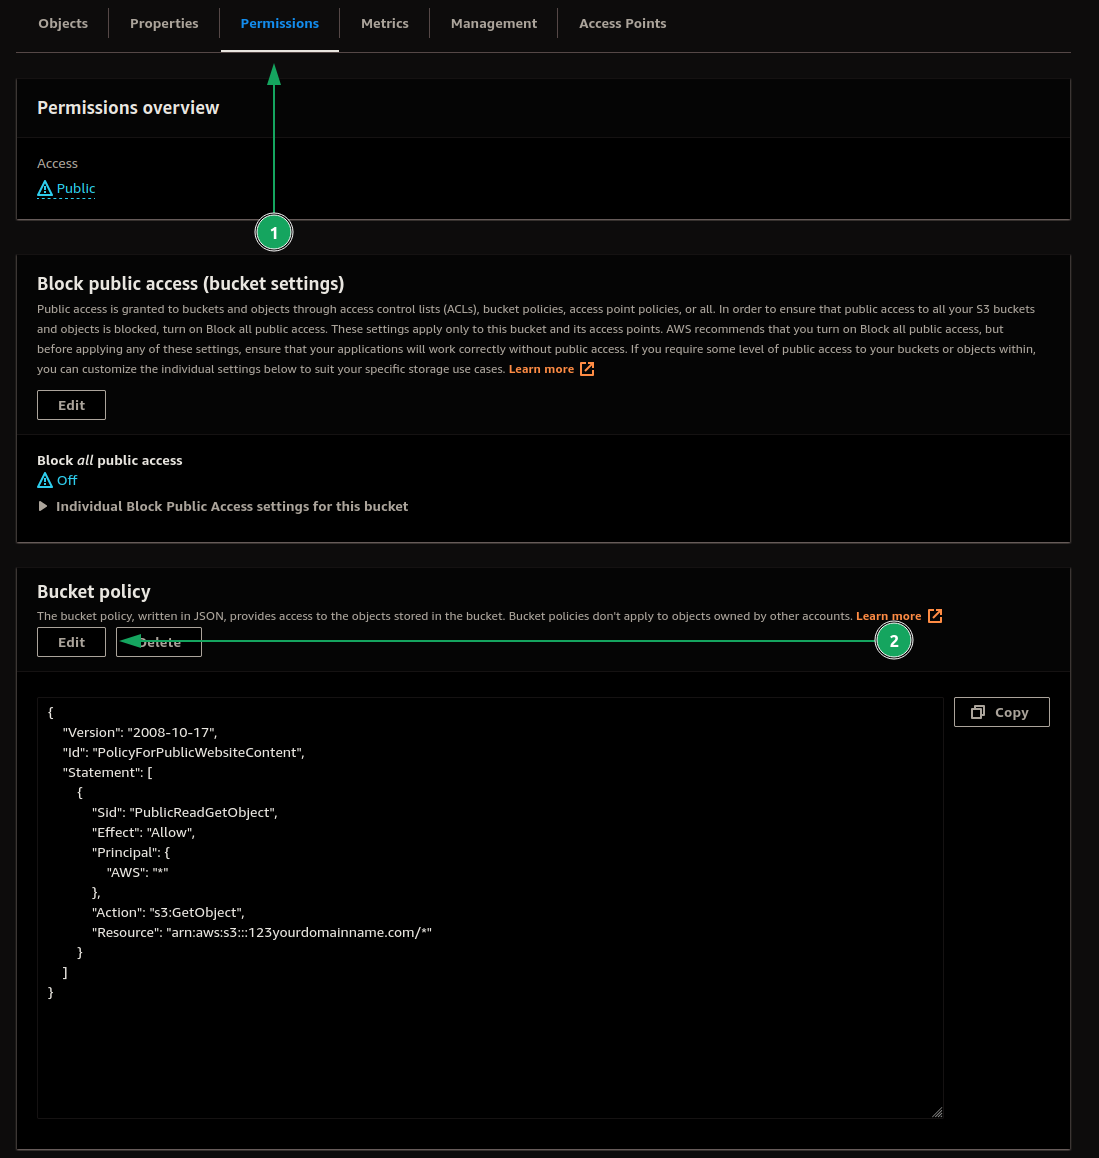Click the "Id": "PolicyForPublicWebsiteContent" line
The image size is (1099, 1158).
tap(184, 753)
